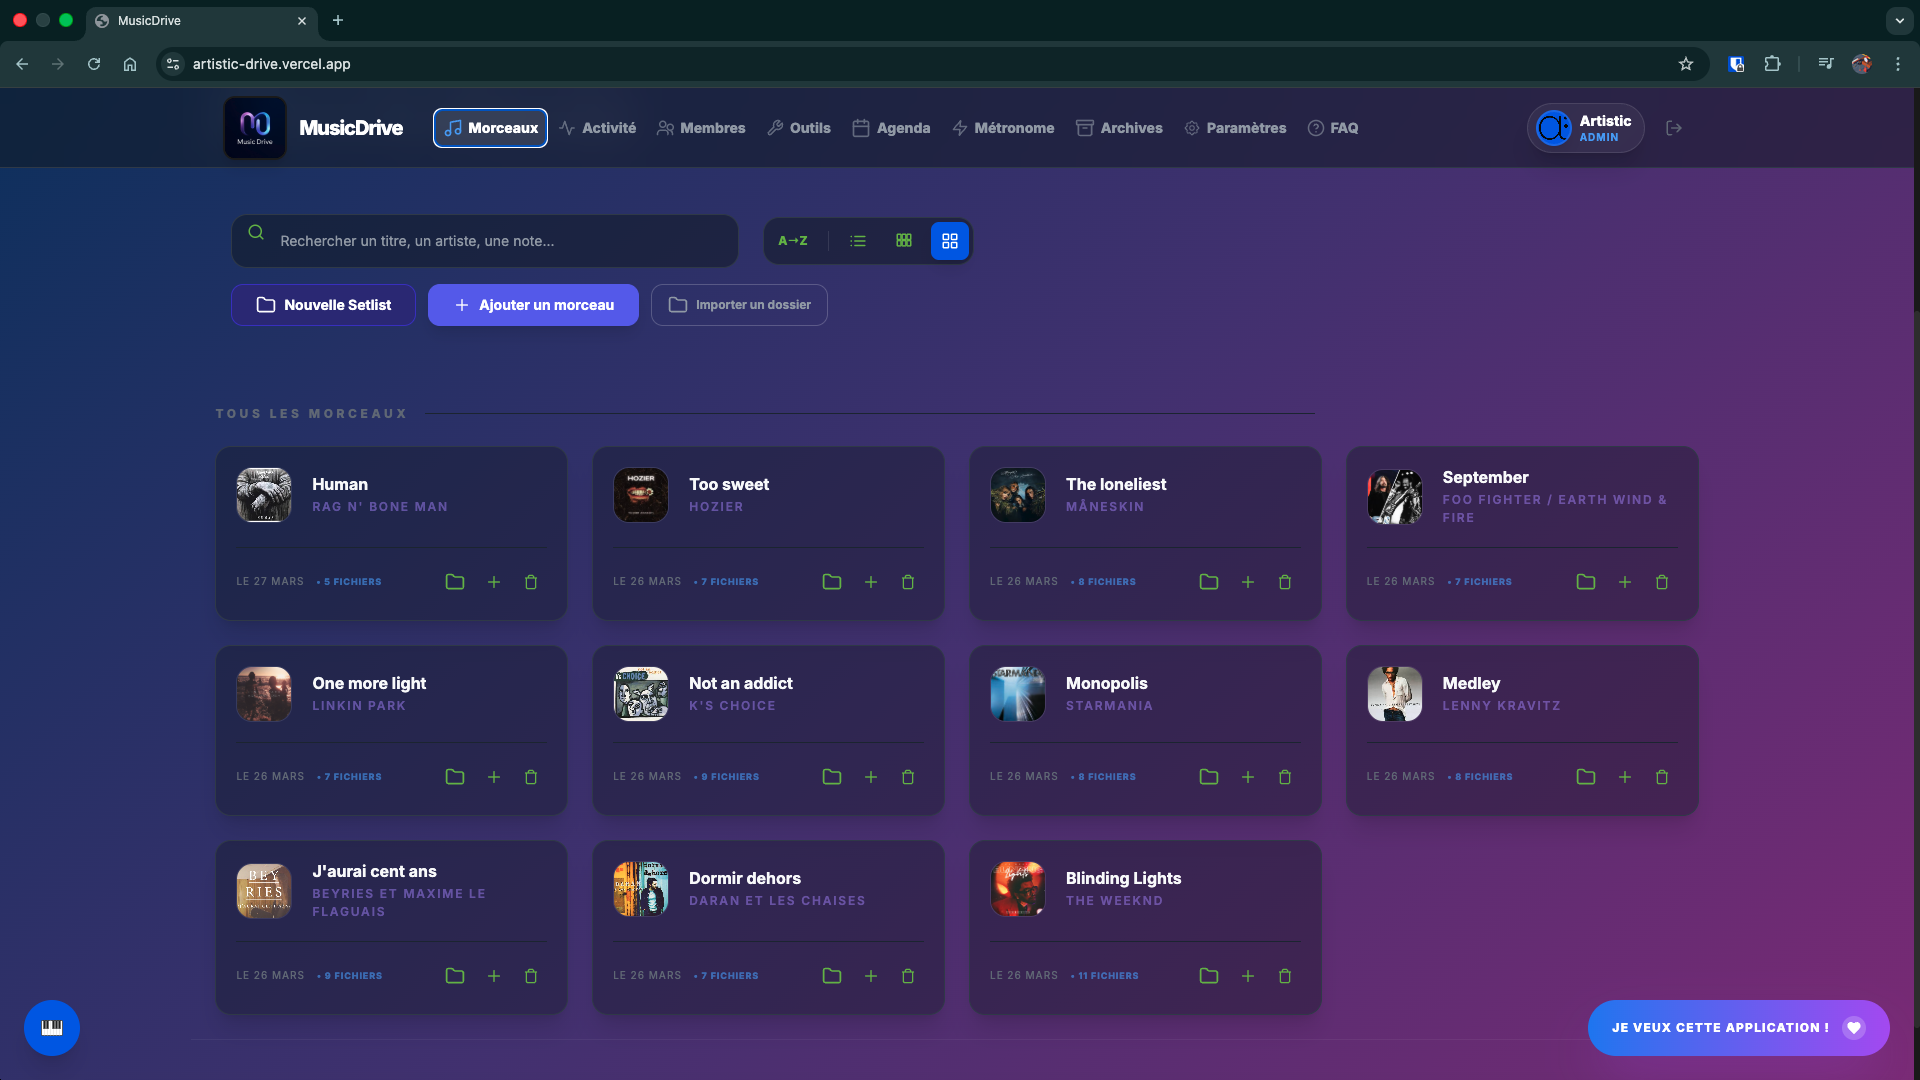Click plus icon on Dormir dehors card
Viewport: 1920px width, 1080px height.
[871, 976]
